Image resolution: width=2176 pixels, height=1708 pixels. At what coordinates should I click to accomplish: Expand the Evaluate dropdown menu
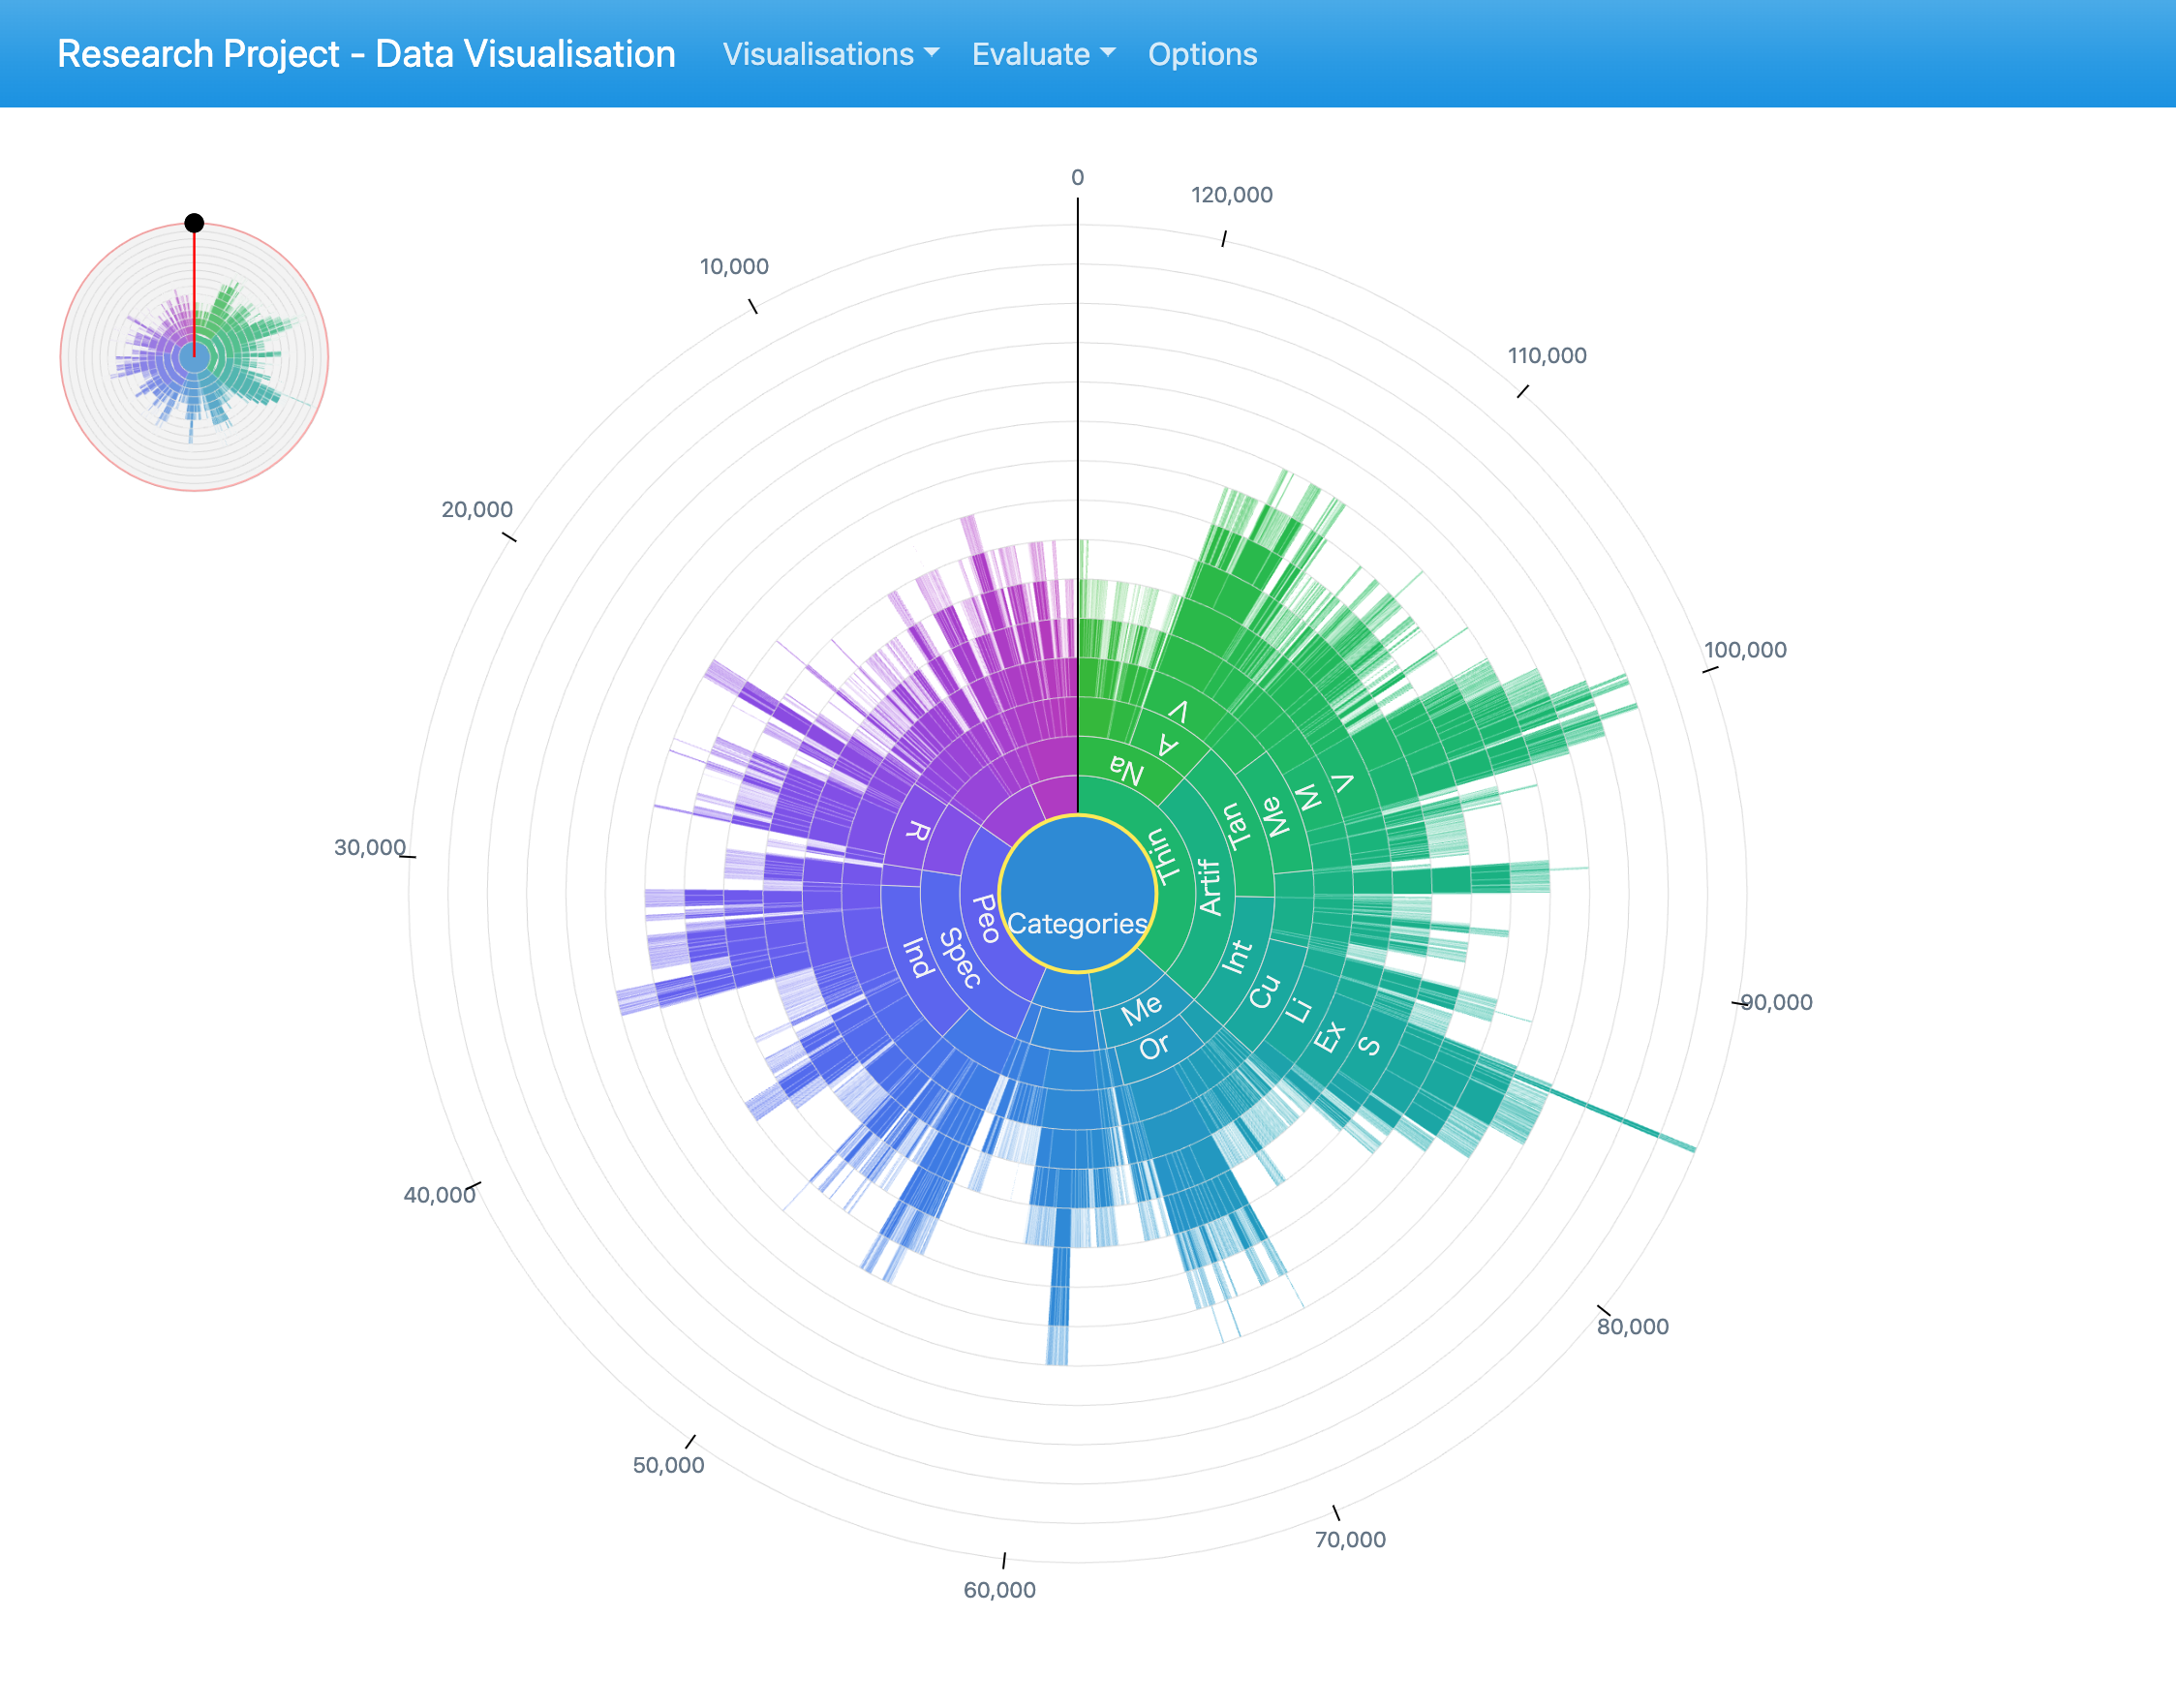(1042, 54)
